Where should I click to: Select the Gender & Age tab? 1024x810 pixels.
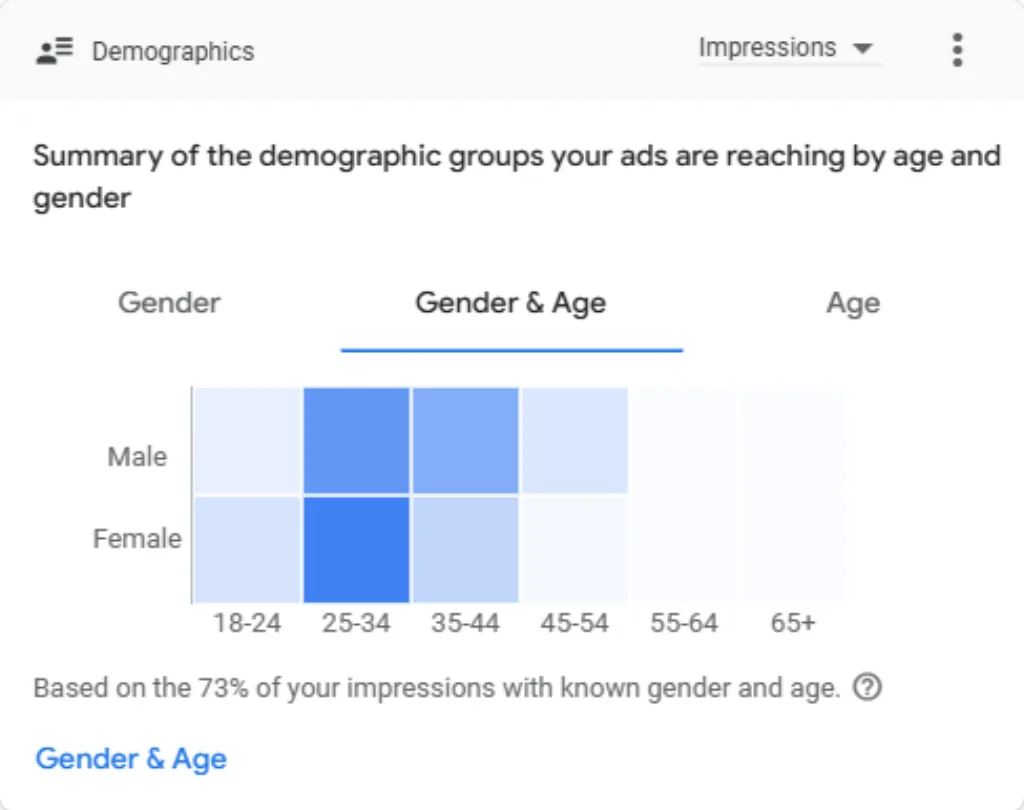[511, 303]
